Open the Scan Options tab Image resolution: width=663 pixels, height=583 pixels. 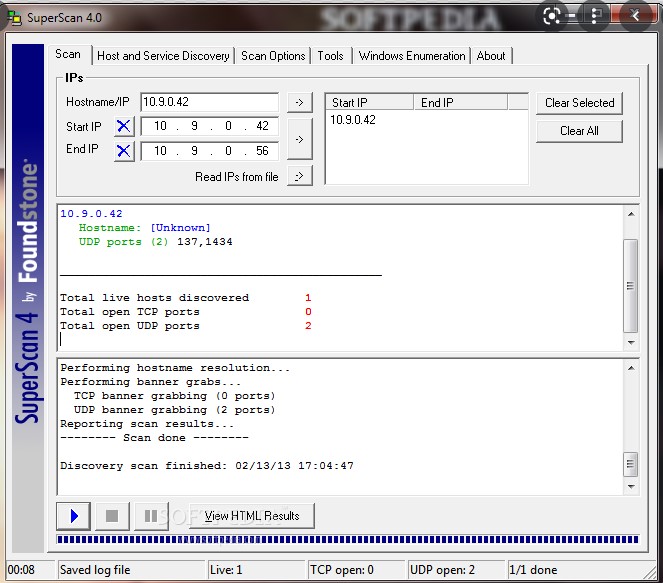point(273,56)
